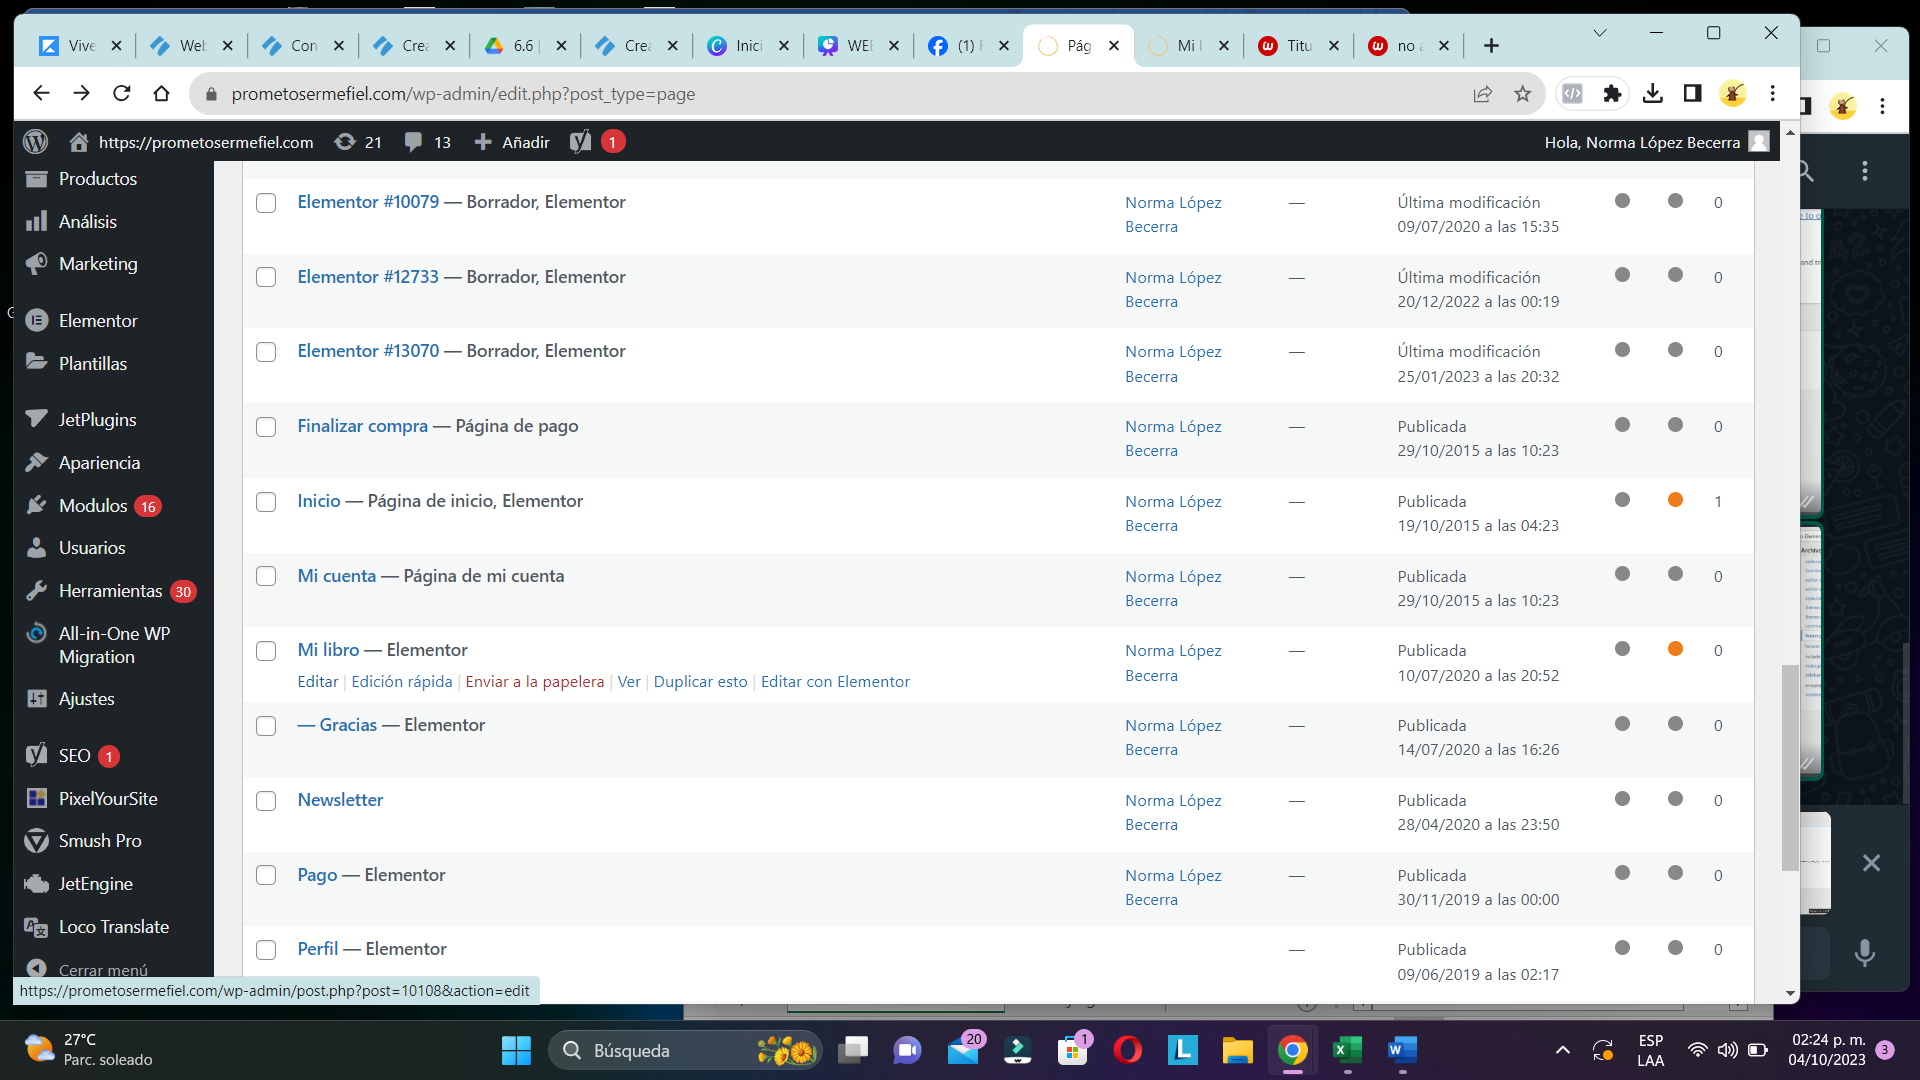Click Editar link under Mi libro
Screen dimensions: 1920x1080
pyautogui.click(x=318, y=682)
